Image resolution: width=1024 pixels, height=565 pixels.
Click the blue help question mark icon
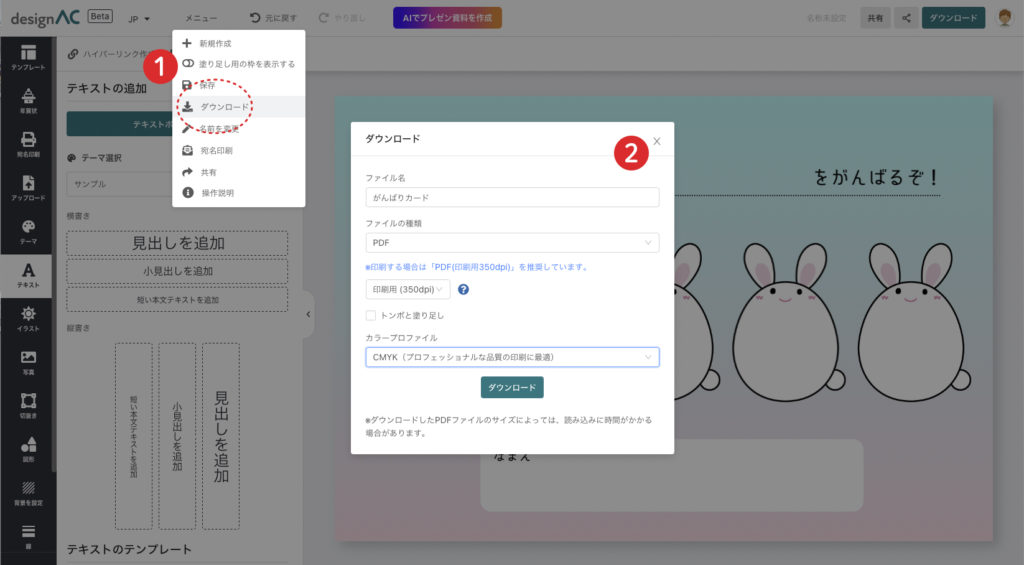pos(464,290)
